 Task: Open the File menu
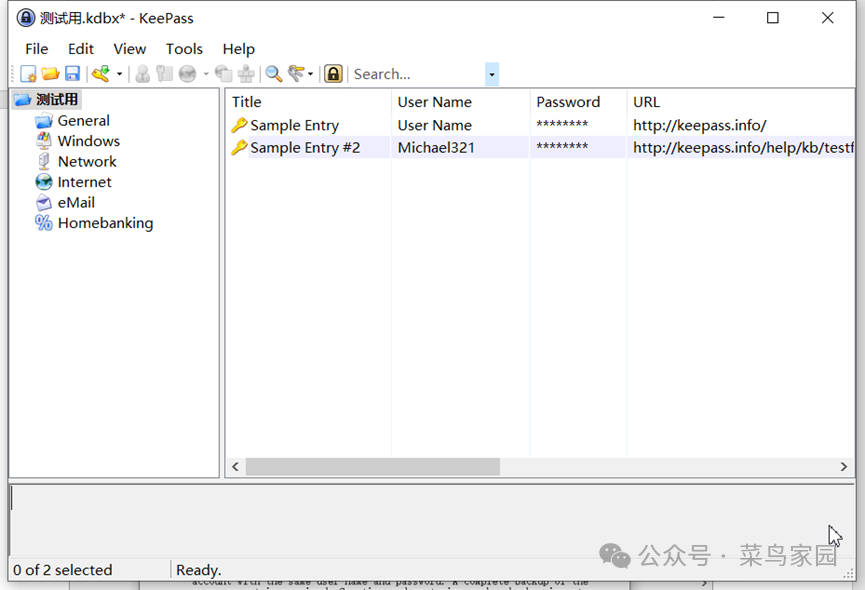tap(36, 49)
